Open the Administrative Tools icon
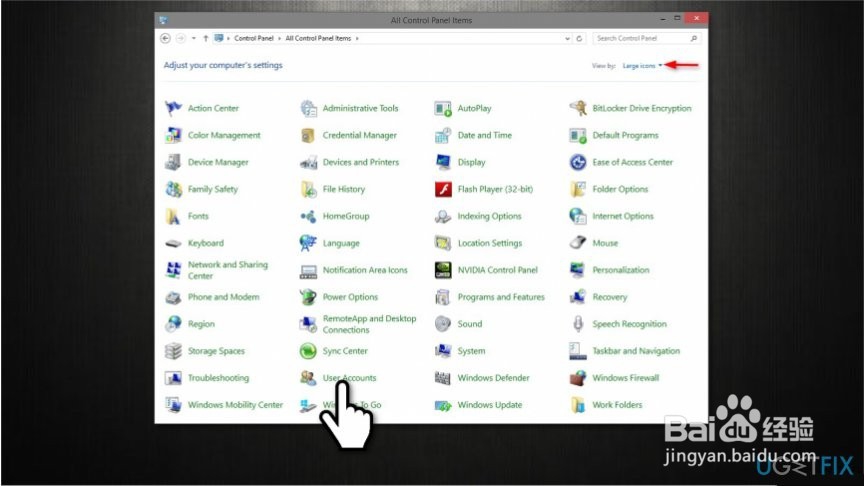The image size is (865, 486). (308, 108)
